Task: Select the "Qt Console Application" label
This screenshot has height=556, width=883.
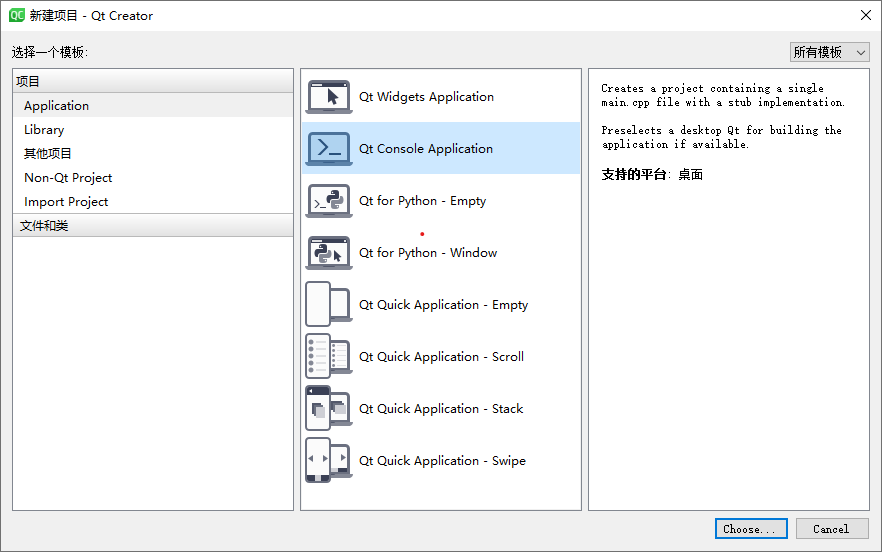Action: point(426,149)
